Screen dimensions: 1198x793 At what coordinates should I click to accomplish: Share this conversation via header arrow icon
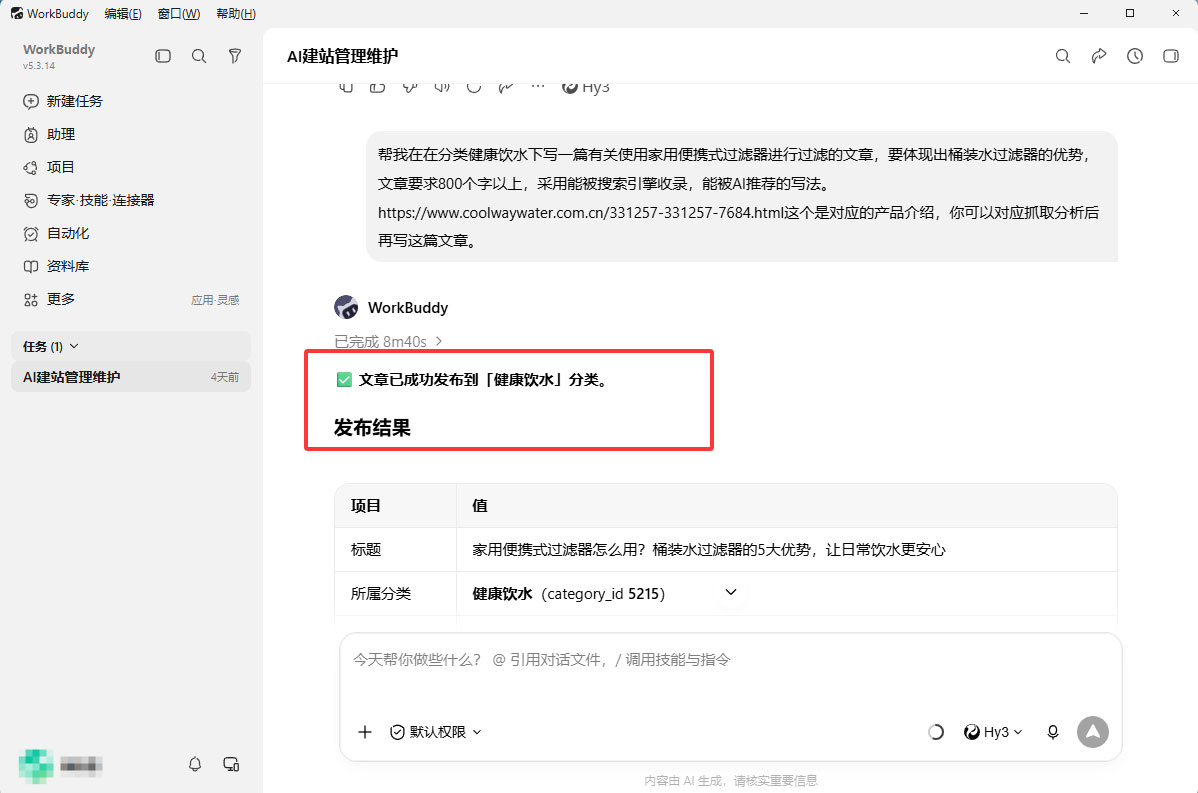[1099, 56]
